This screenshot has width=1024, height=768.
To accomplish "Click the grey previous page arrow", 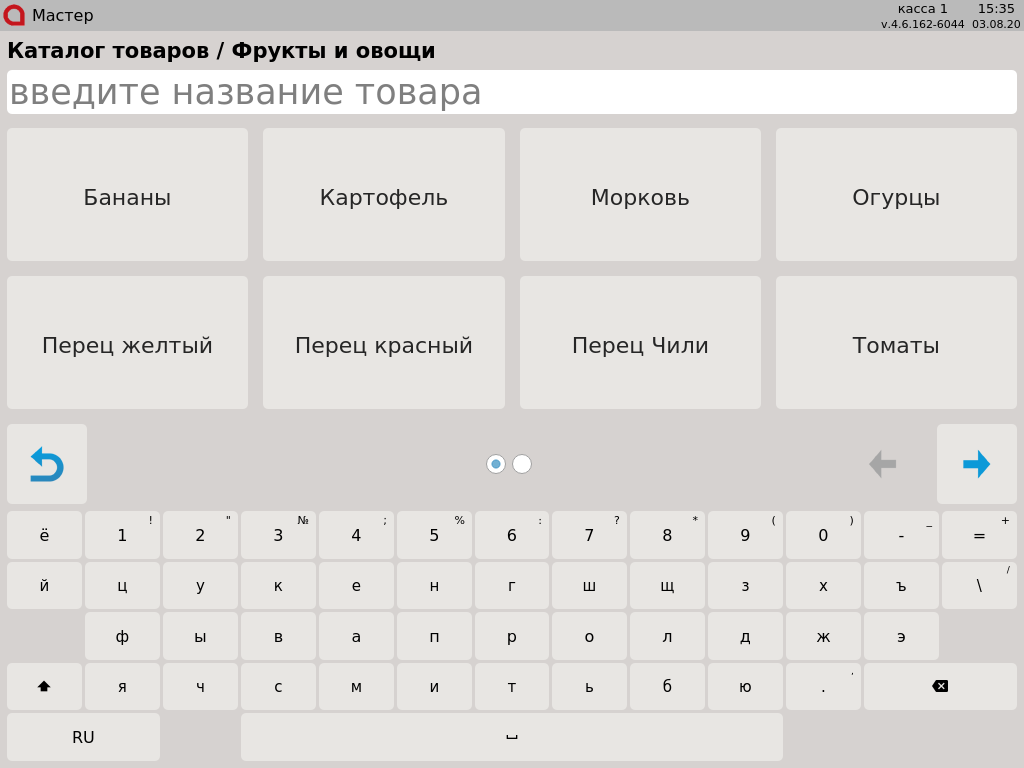I will point(882,464).
